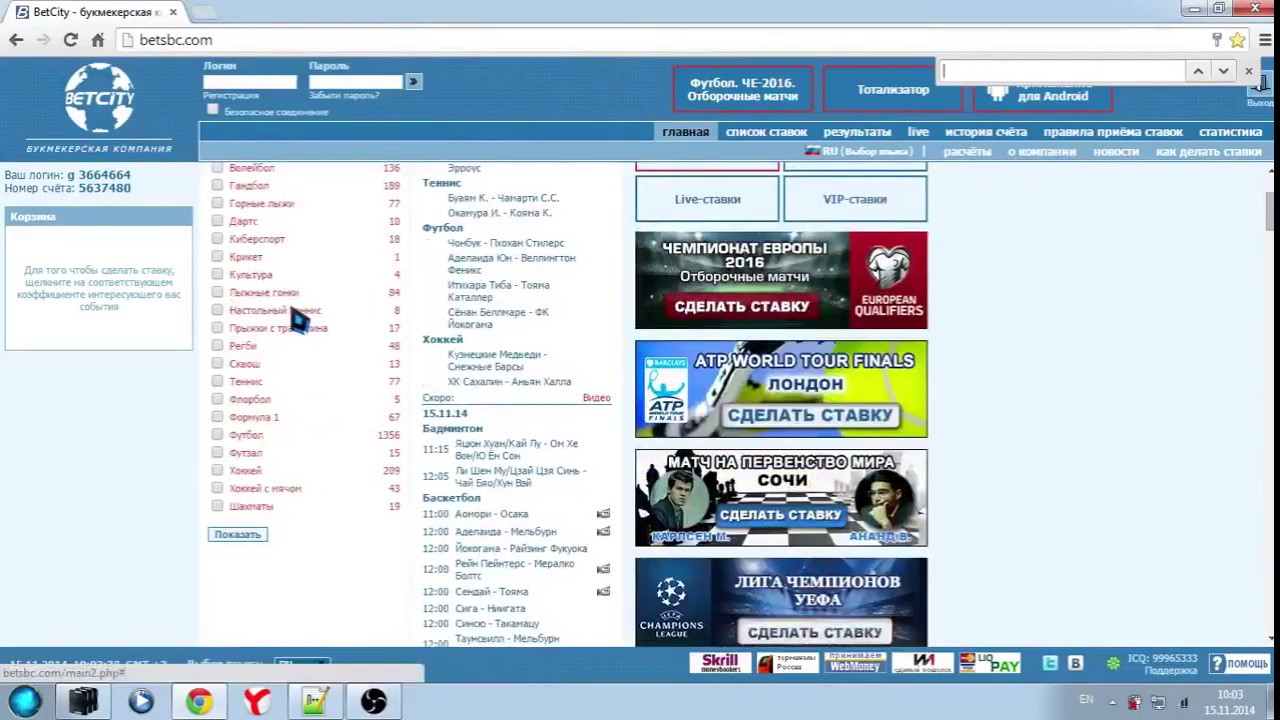Open the Лига Чемпионов УЕФА banner
Screen dimensions: 1280x720
coord(781,602)
